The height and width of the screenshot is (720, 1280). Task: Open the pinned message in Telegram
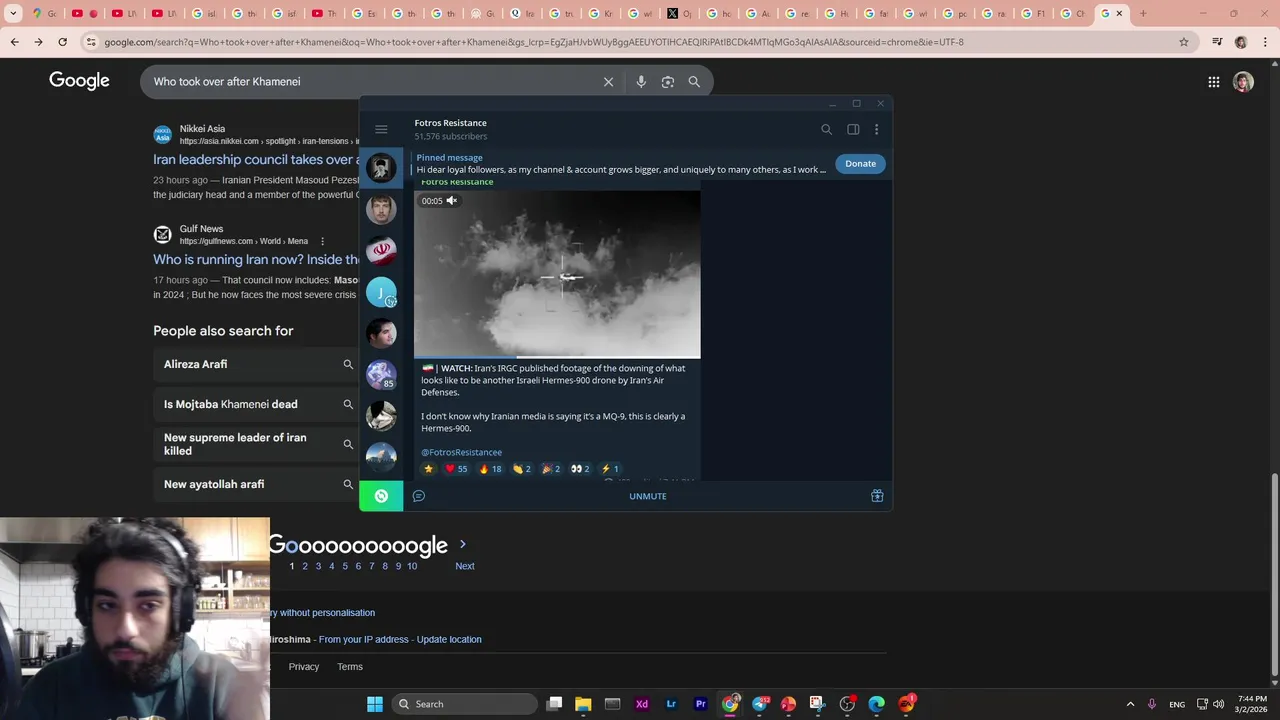[x=620, y=163]
